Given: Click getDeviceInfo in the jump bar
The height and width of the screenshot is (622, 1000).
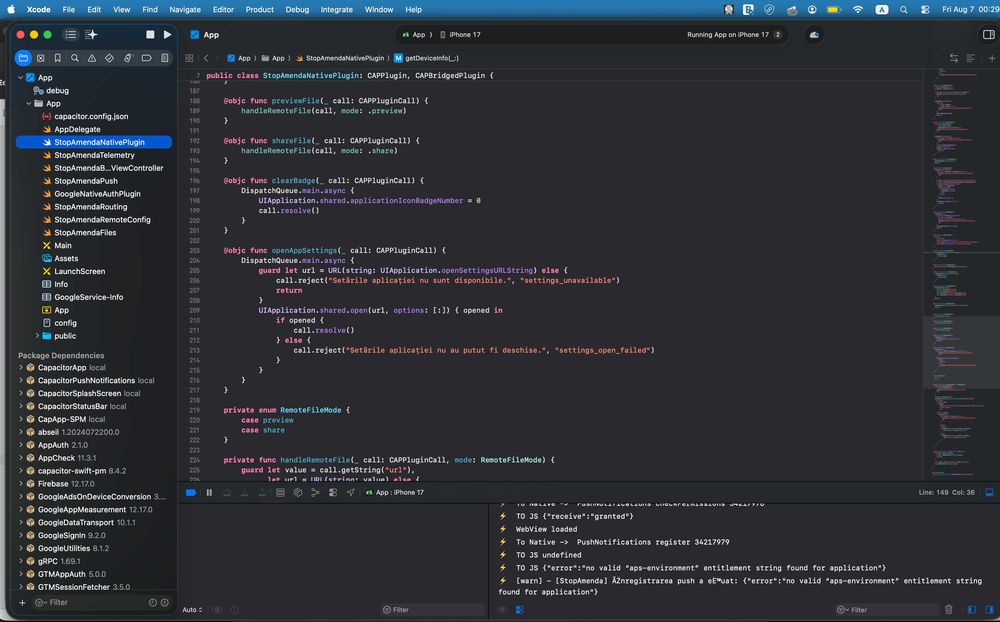Looking at the screenshot, I should 426,58.
